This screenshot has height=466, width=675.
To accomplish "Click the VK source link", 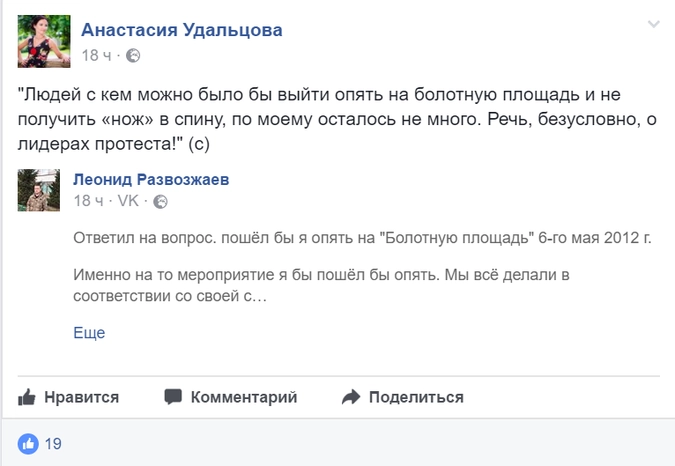I will coord(128,201).
